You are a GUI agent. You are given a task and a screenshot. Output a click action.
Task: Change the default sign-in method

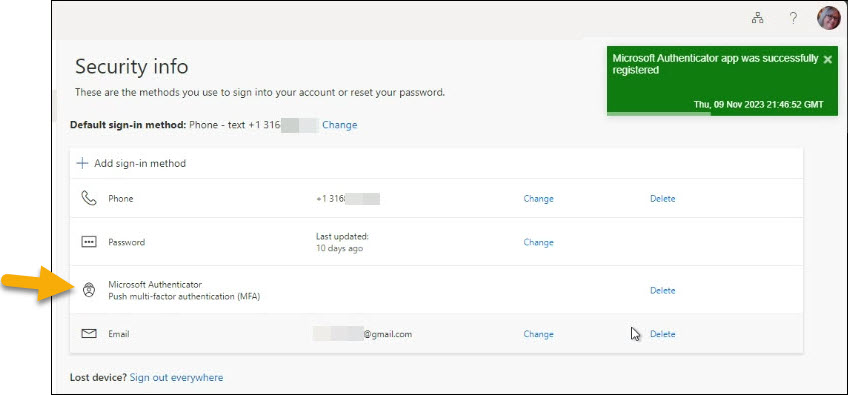point(340,124)
